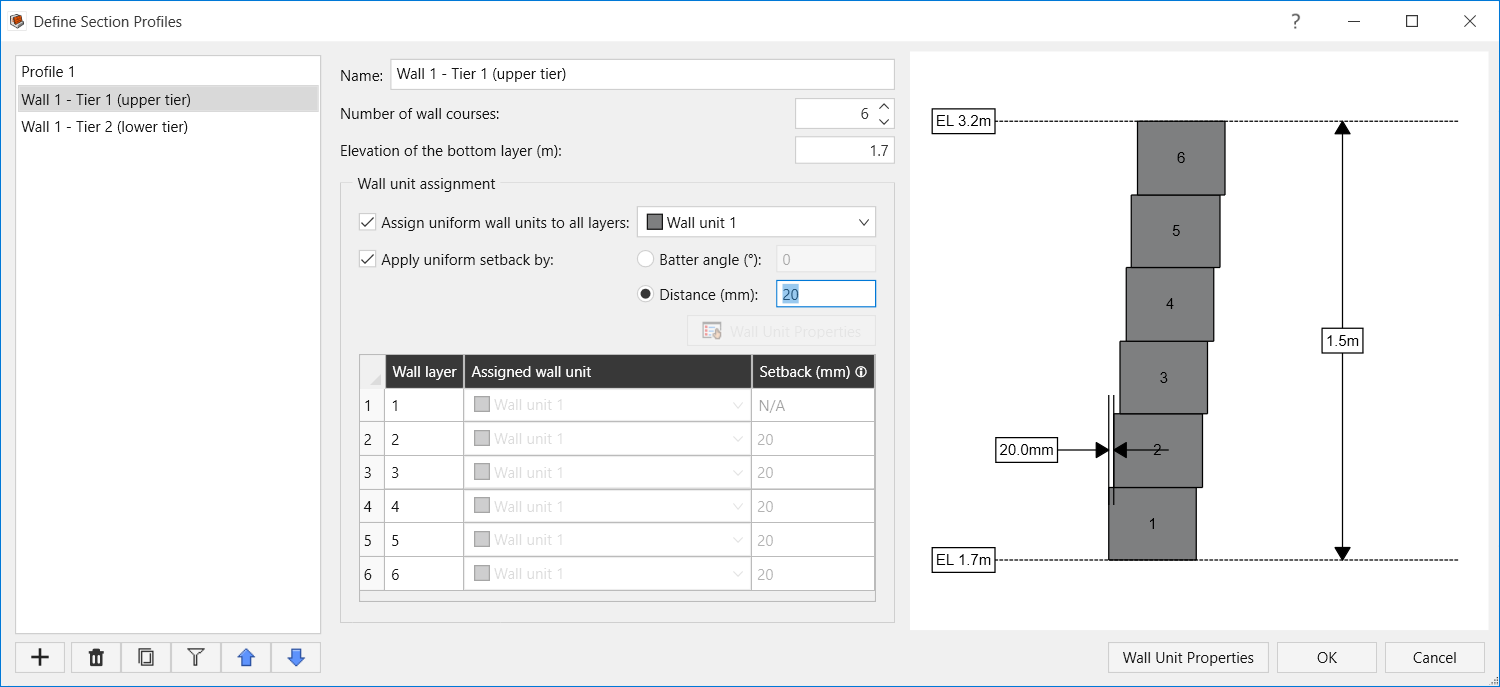The image size is (1500, 687).
Task: Duplicate the selected profile with copy icon
Action: 146,657
